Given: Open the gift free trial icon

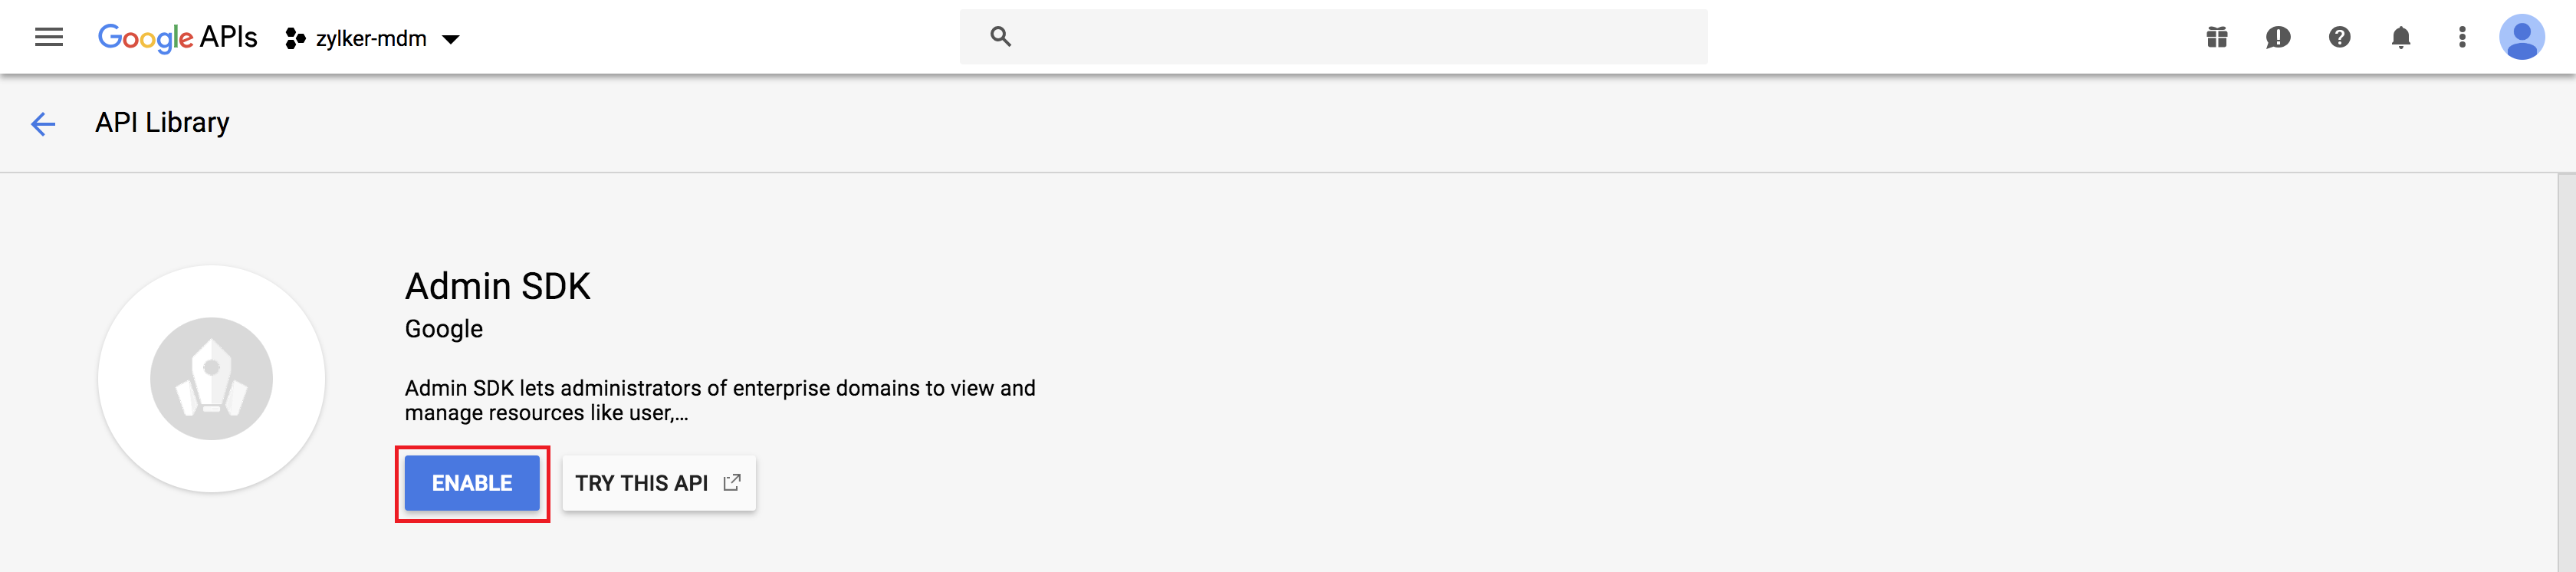Looking at the screenshot, I should click(x=2217, y=38).
